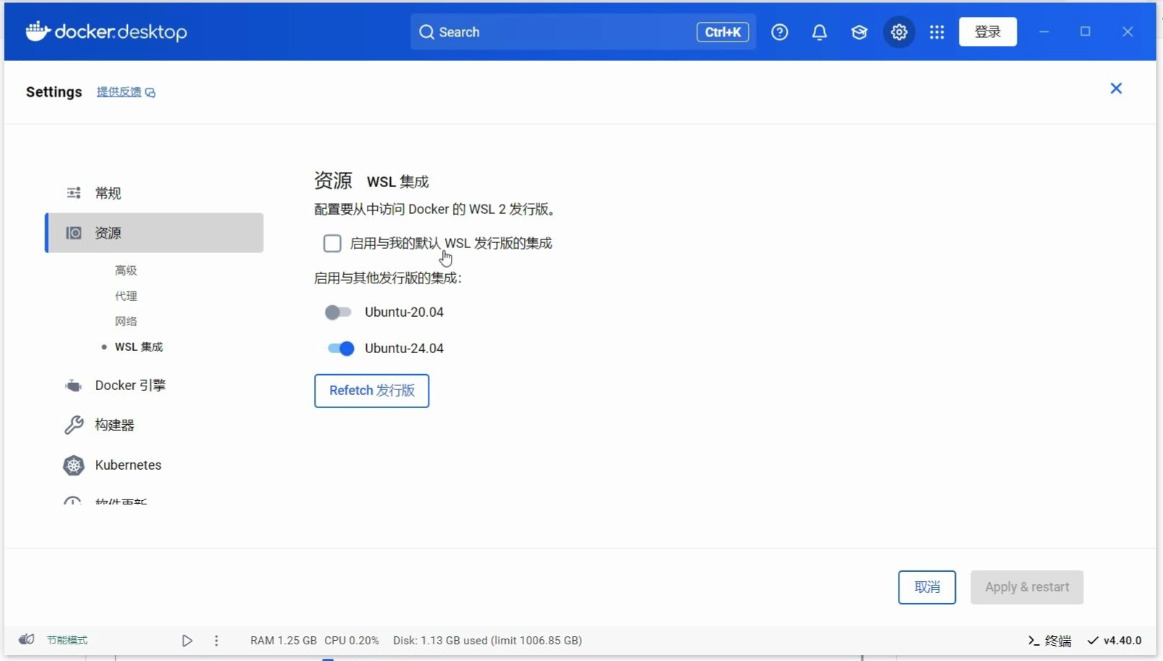Image resolution: width=1163 pixels, height=661 pixels.
Task: Click the feedback icon beside 提供反馈
Action: pos(150,93)
